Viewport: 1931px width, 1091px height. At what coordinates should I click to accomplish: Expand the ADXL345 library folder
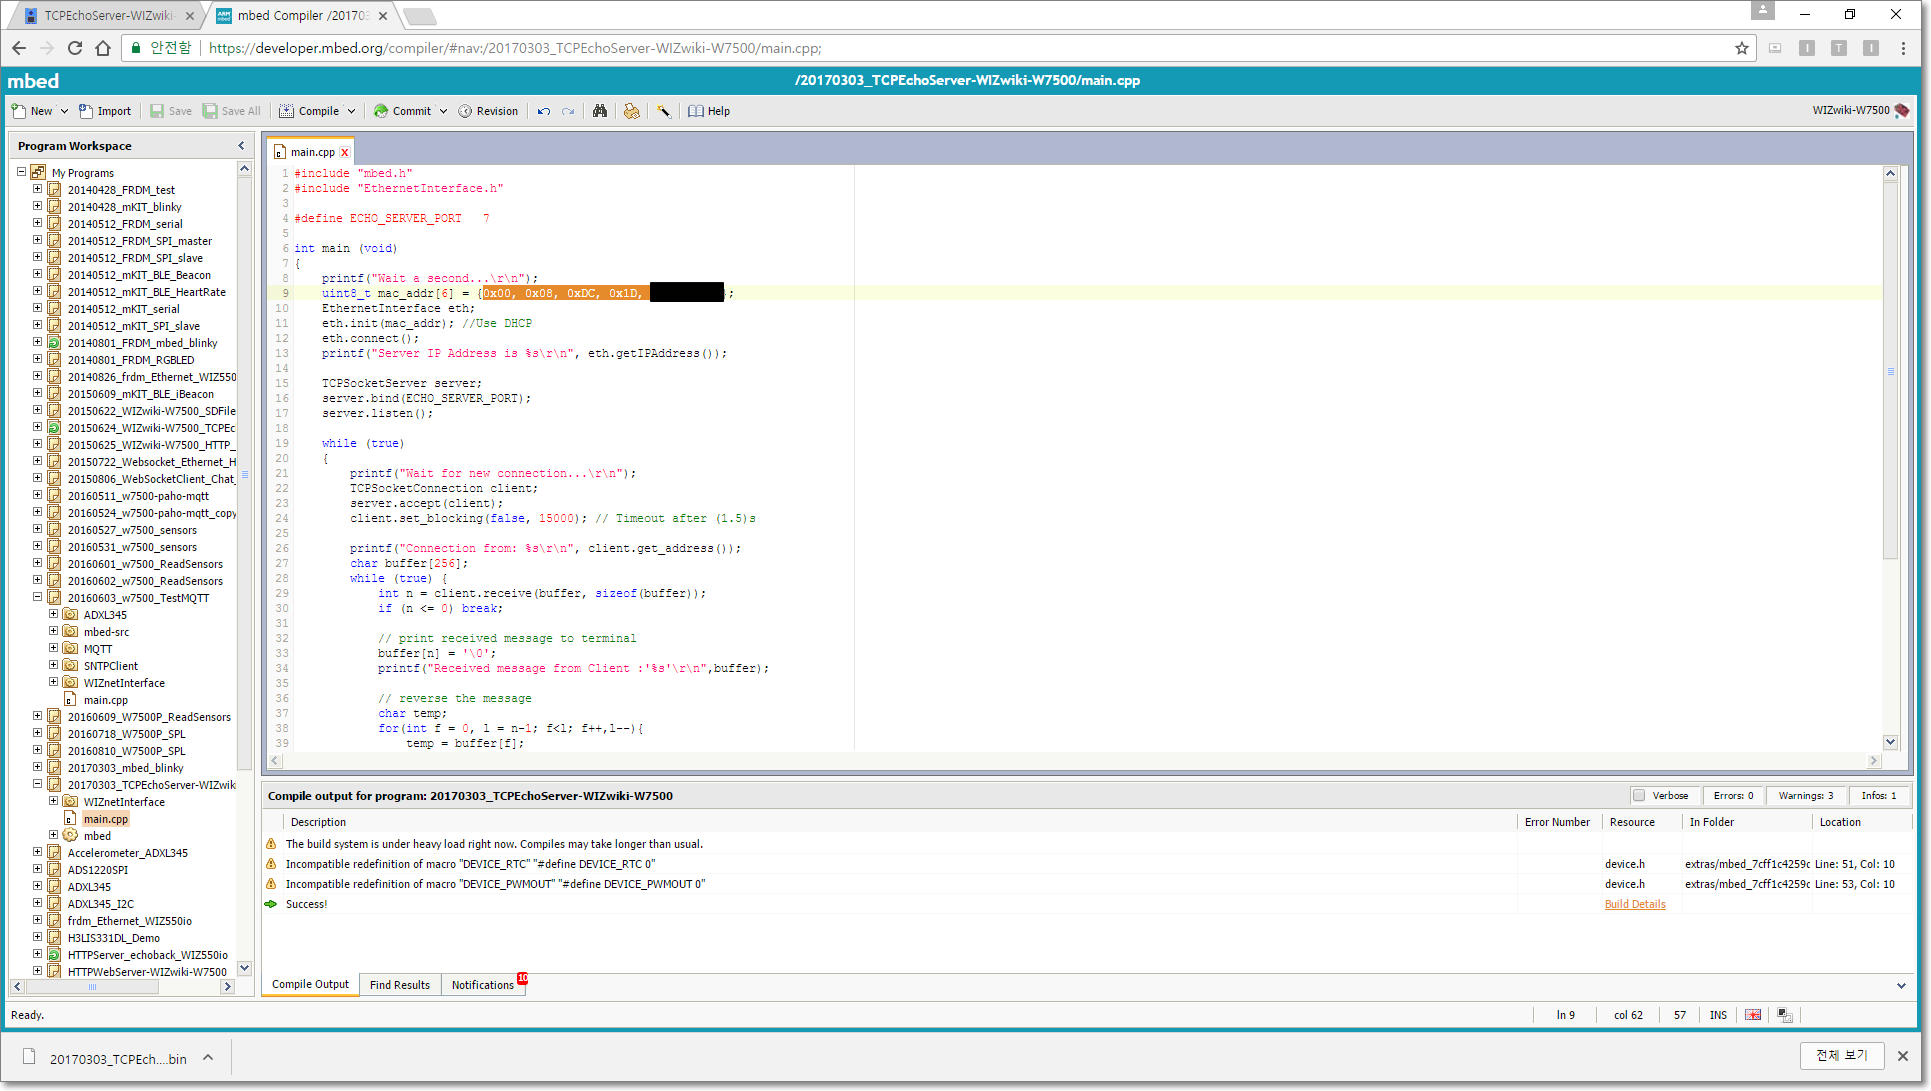tap(53, 614)
